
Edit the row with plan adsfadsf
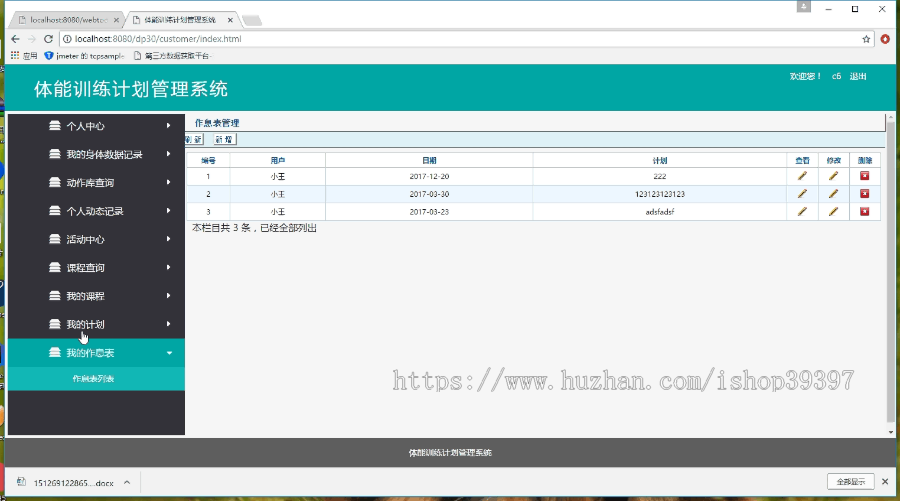point(833,212)
